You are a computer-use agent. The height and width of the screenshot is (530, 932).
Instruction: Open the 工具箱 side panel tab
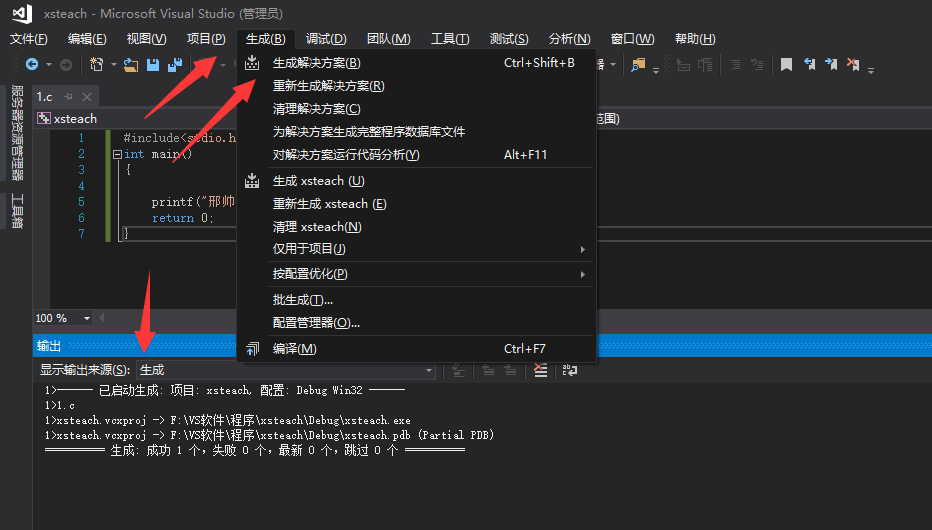click(x=16, y=210)
